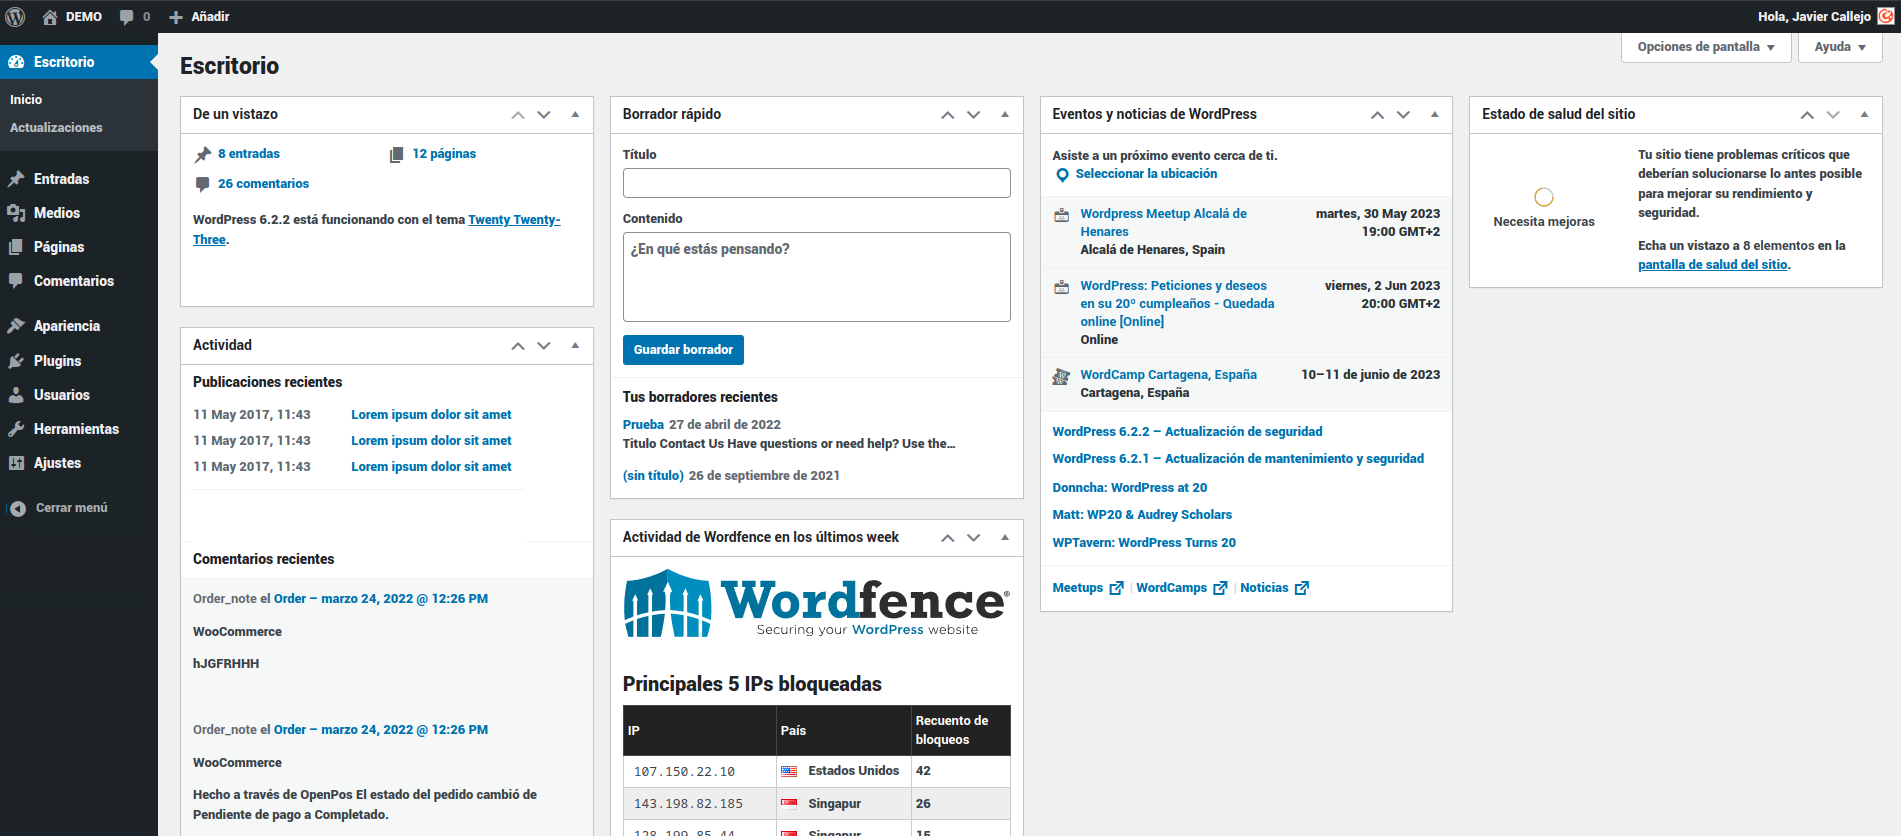Move Borrador rápido panel down

pyautogui.click(x=974, y=115)
